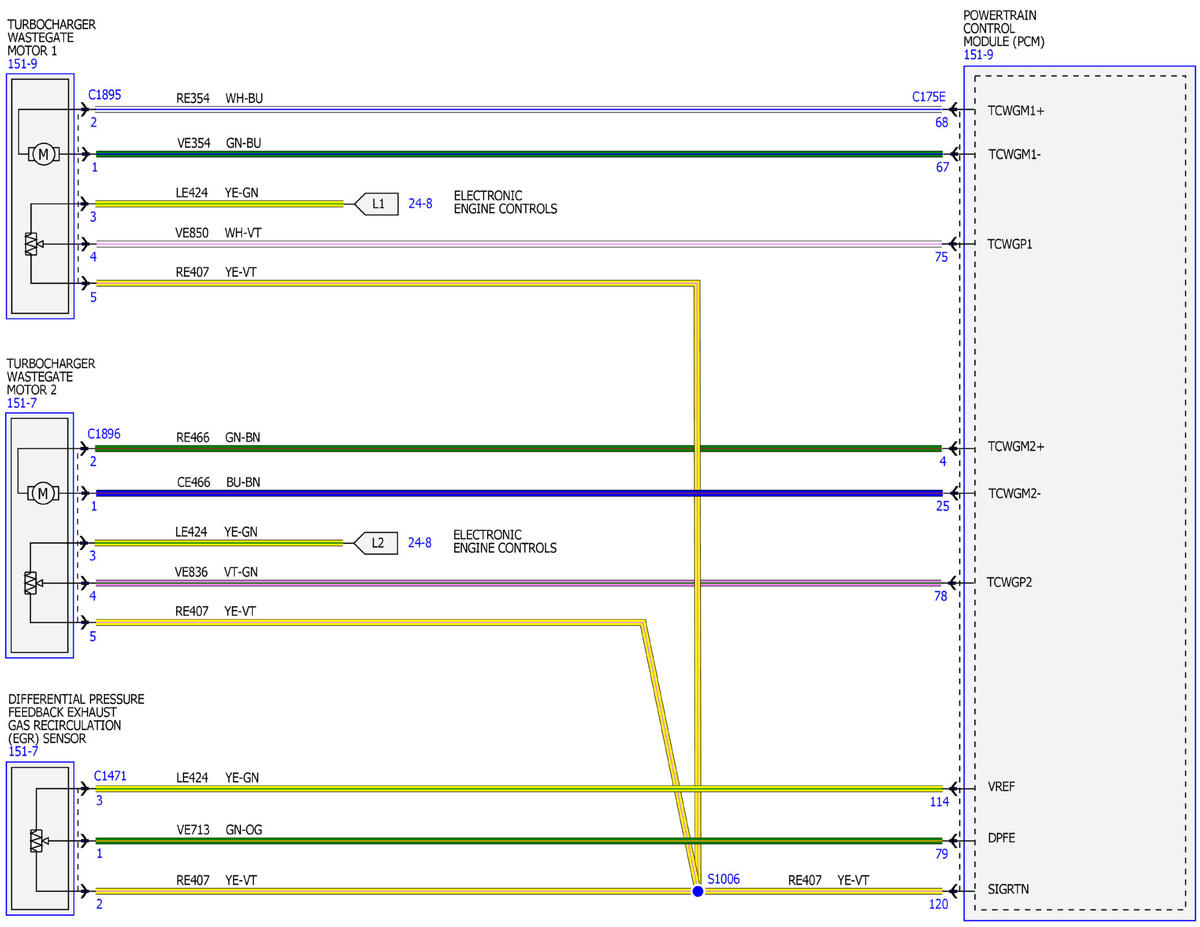Click the VE354 wire code

coord(193,142)
